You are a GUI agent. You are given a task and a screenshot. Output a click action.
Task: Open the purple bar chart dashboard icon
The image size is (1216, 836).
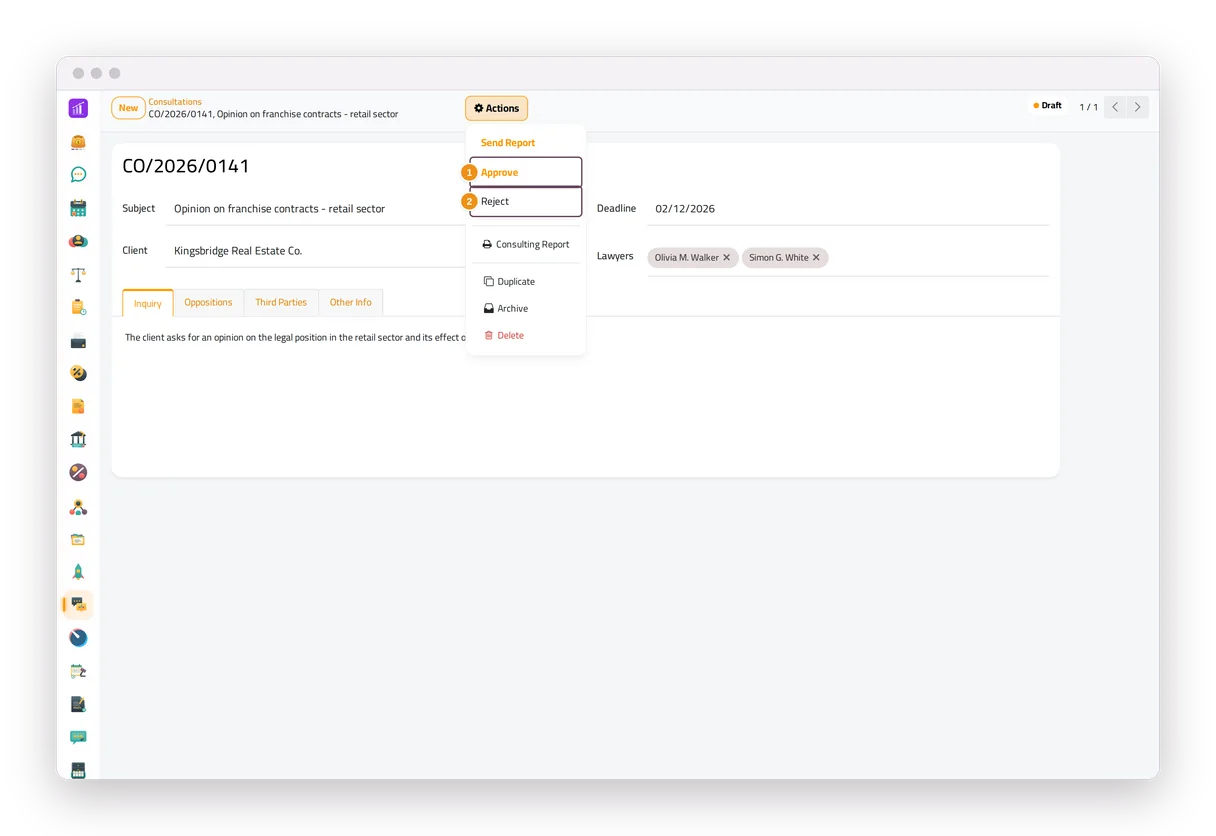tap(78, 108)
